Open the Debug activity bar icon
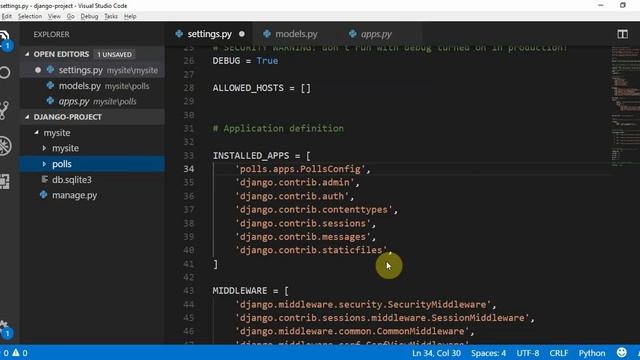 click(5, 146)
